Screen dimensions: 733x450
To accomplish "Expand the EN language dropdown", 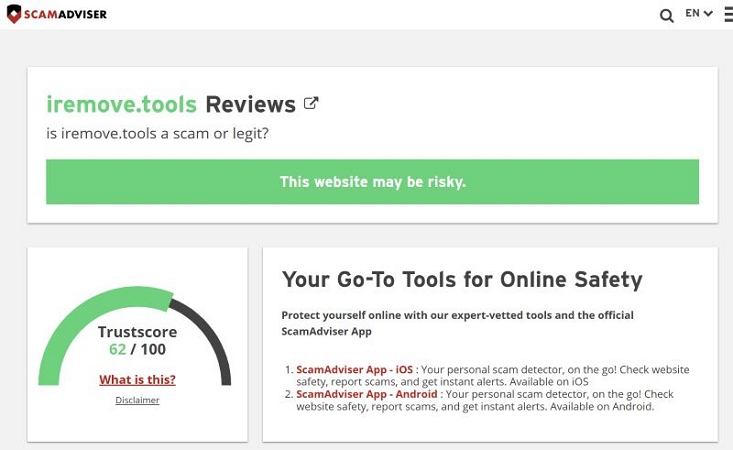I will pos(699,13).
